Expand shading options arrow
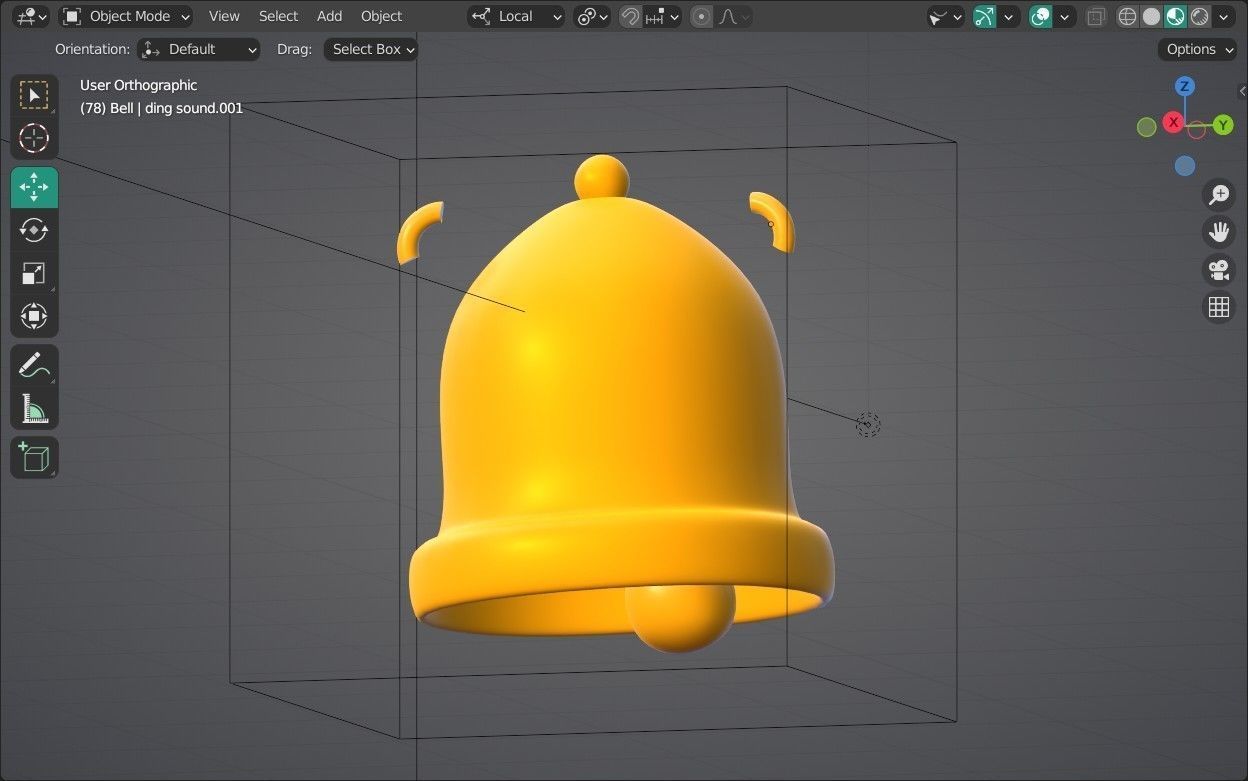1248x781 pixels. tap(1224, 16)
